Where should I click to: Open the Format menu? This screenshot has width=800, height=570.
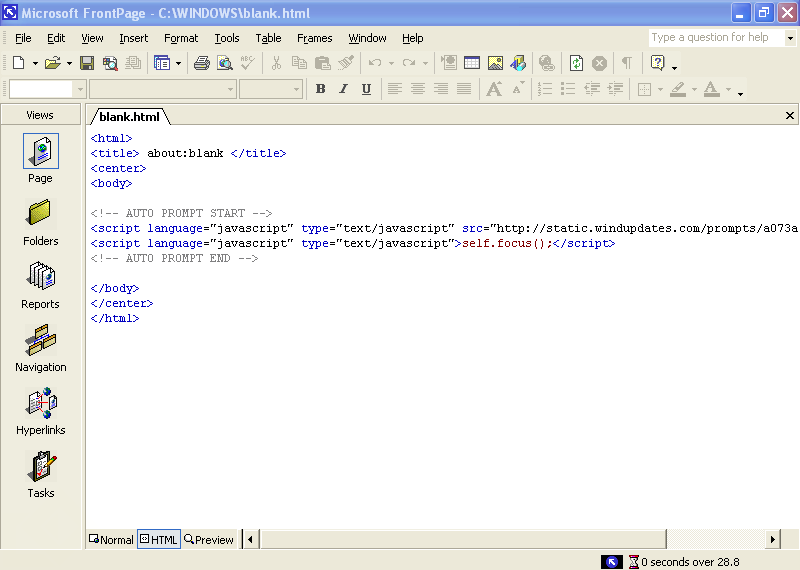point(181,38)
